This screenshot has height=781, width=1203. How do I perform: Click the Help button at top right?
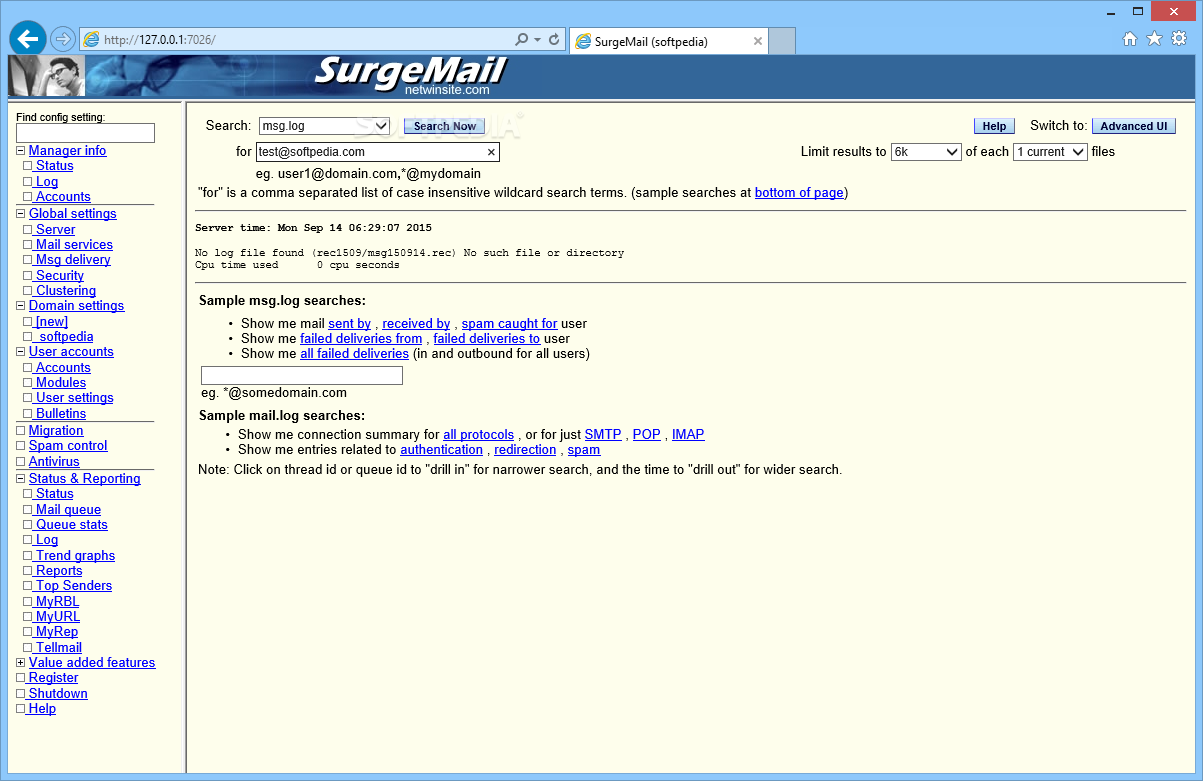tap(994, 126)
